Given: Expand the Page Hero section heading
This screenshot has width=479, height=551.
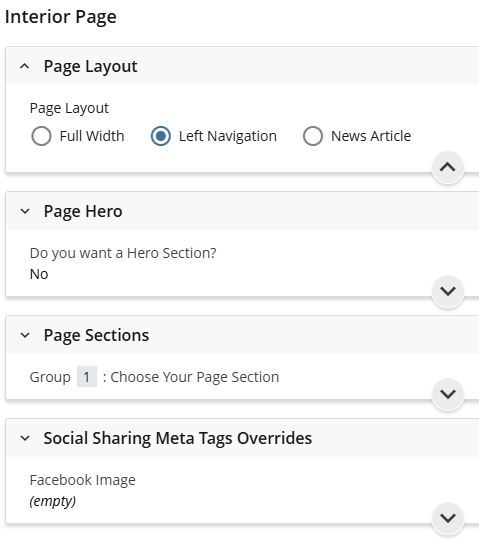Looking at the screenshot, I should pos(83,212).
